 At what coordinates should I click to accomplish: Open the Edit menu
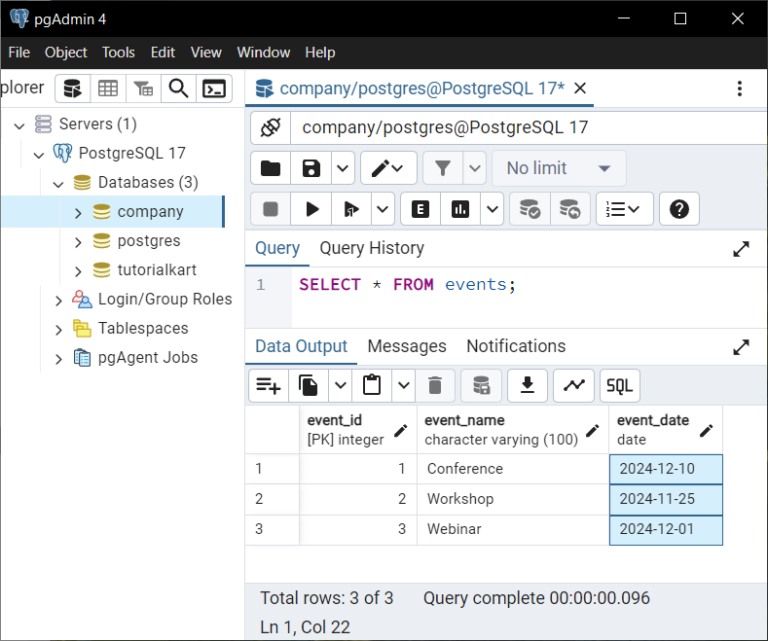tap(163, 52)
